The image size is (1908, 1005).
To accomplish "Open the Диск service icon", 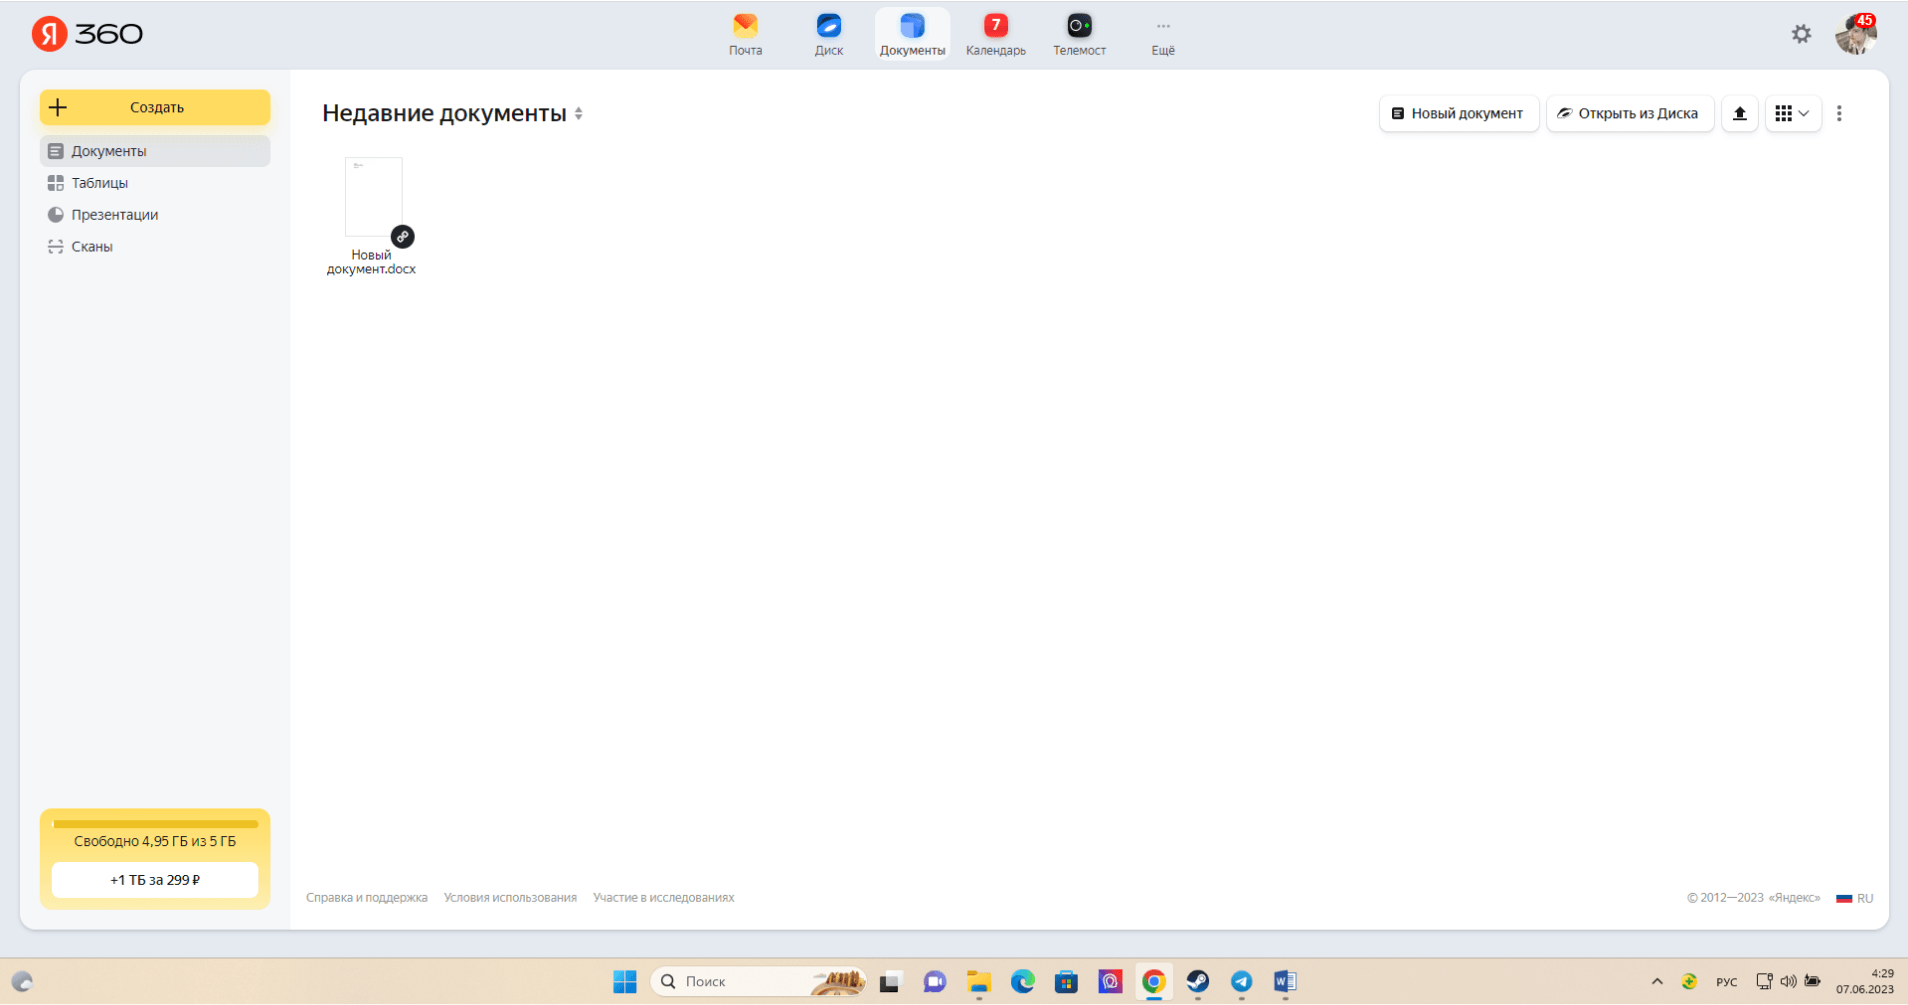I will coord(828,34).
